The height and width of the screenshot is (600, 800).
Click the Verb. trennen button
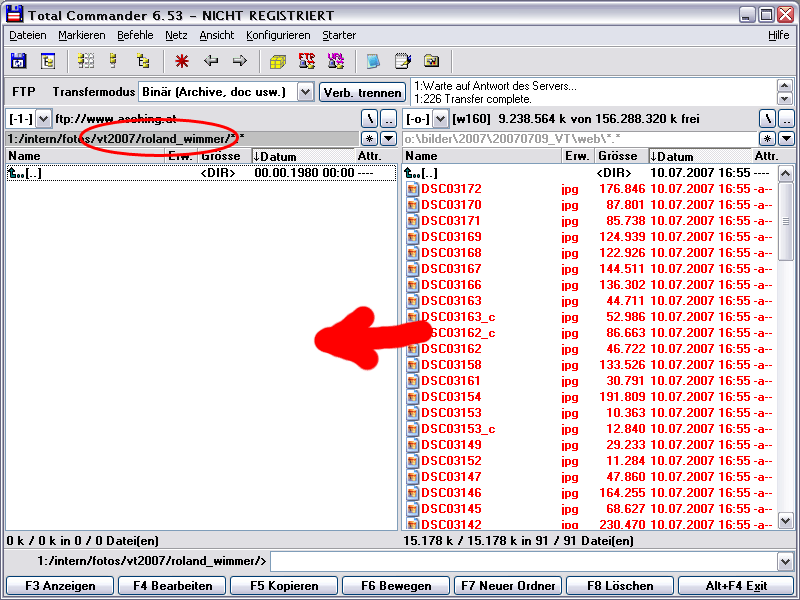point(362,92)
